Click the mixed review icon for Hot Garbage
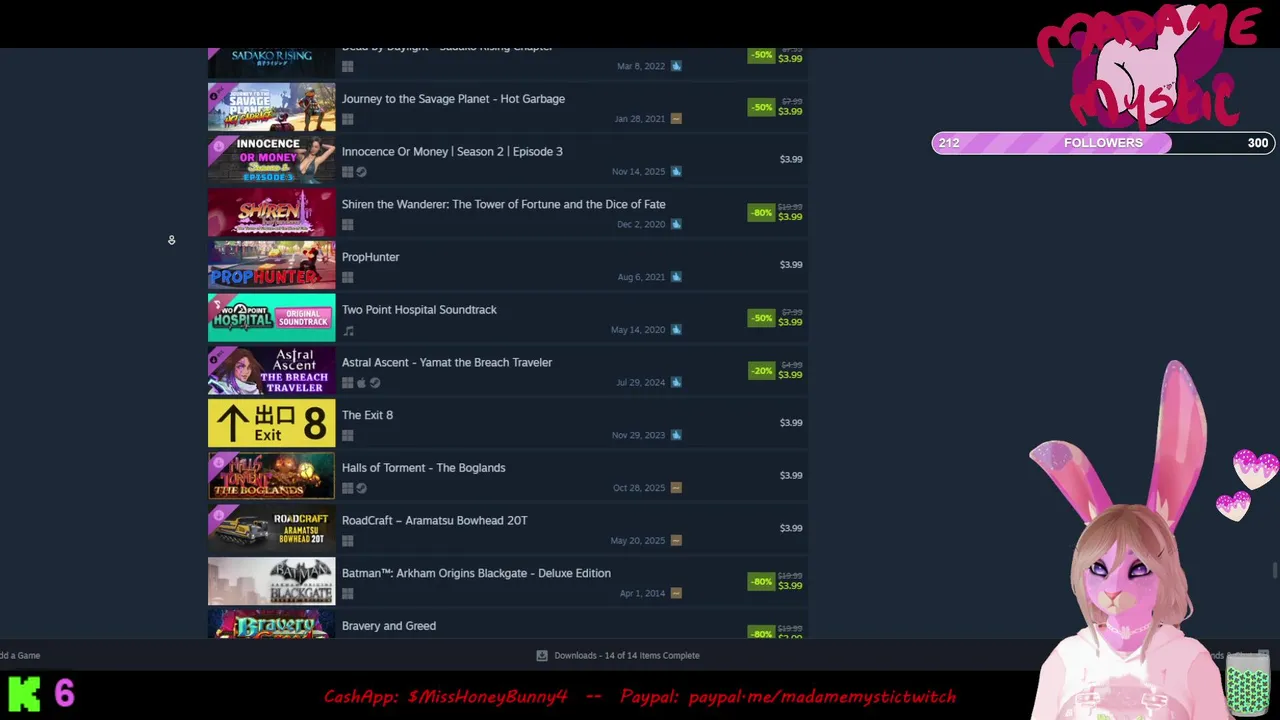The height and width of the screenshot is (720, 1280). (676, 119)
